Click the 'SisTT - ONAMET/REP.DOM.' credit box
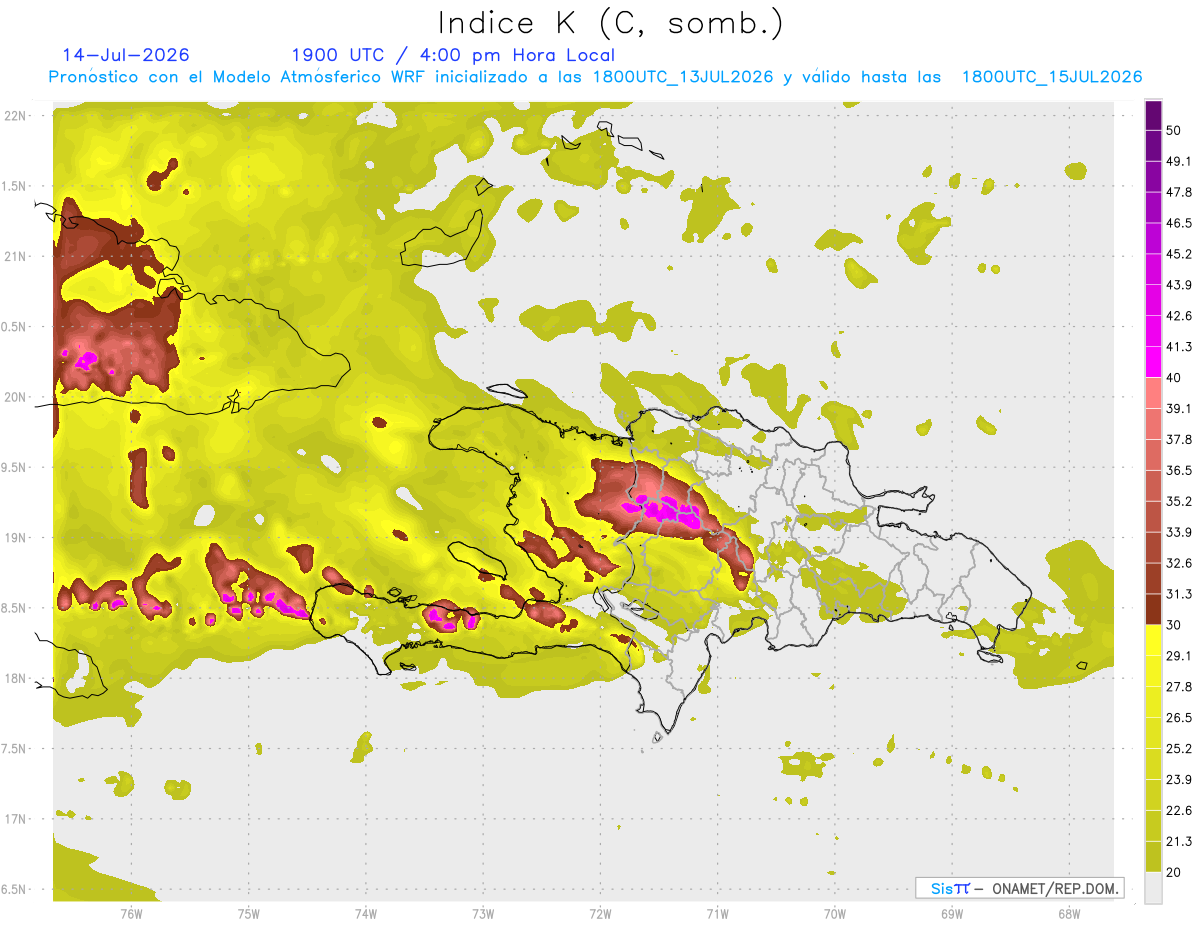 click(x=1019, y=888)
